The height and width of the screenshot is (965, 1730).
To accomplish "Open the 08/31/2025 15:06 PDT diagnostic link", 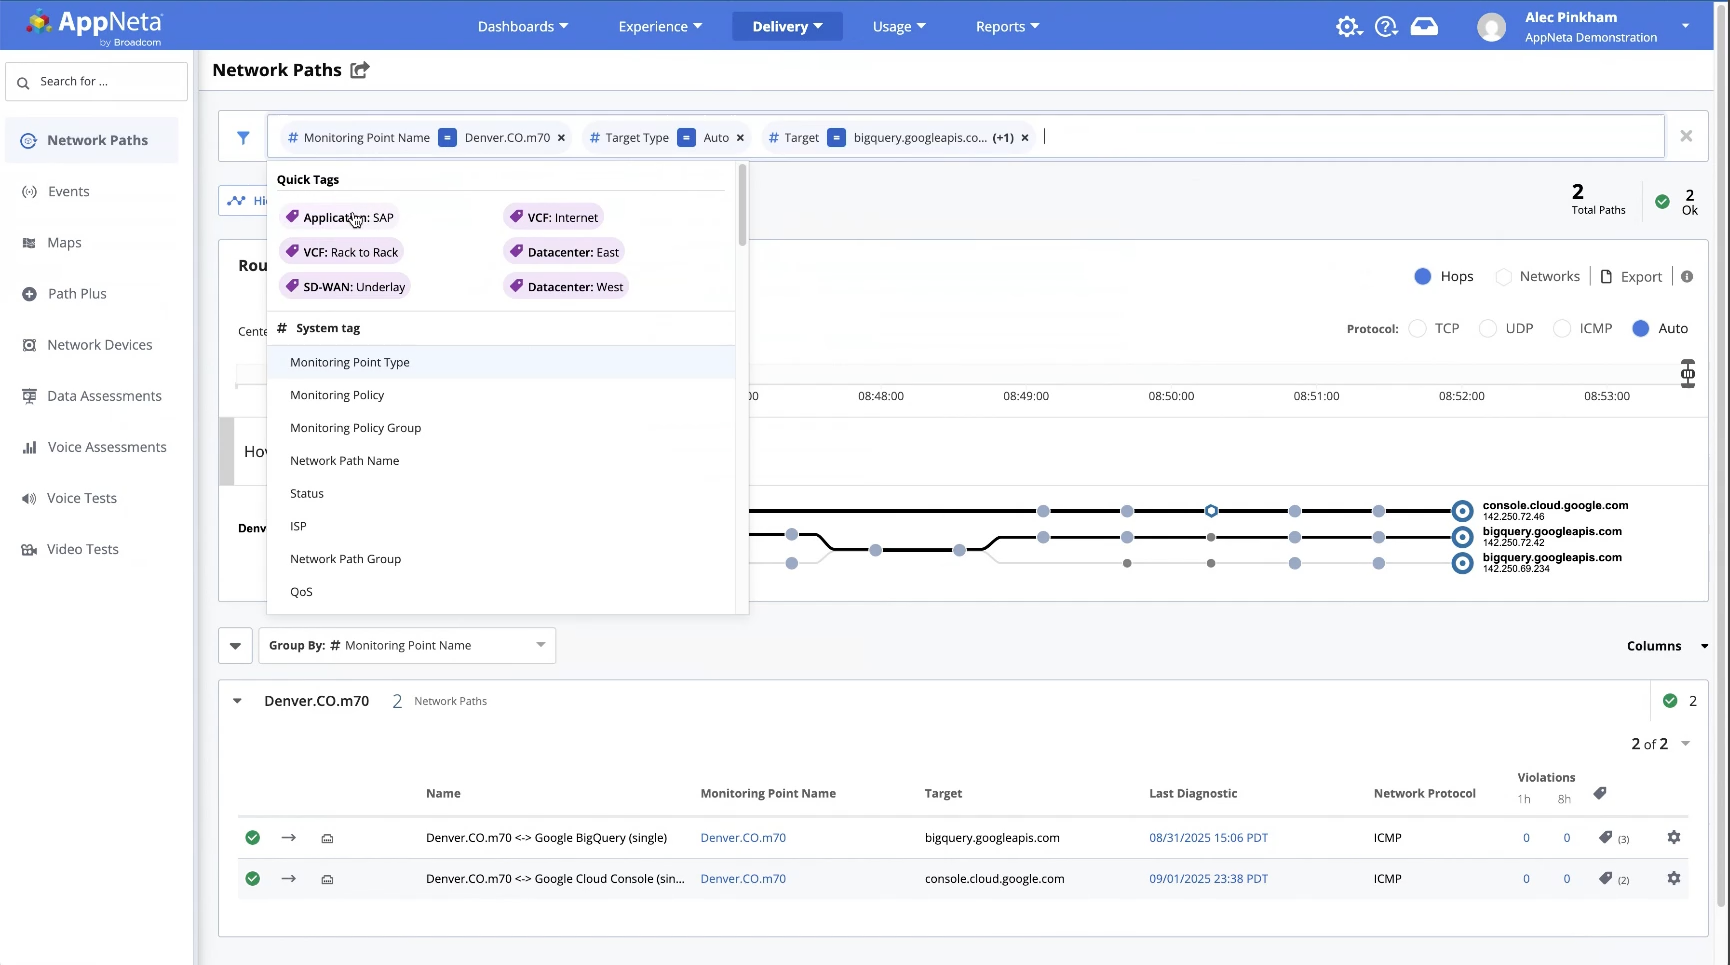I will (x=1208, y=838).
